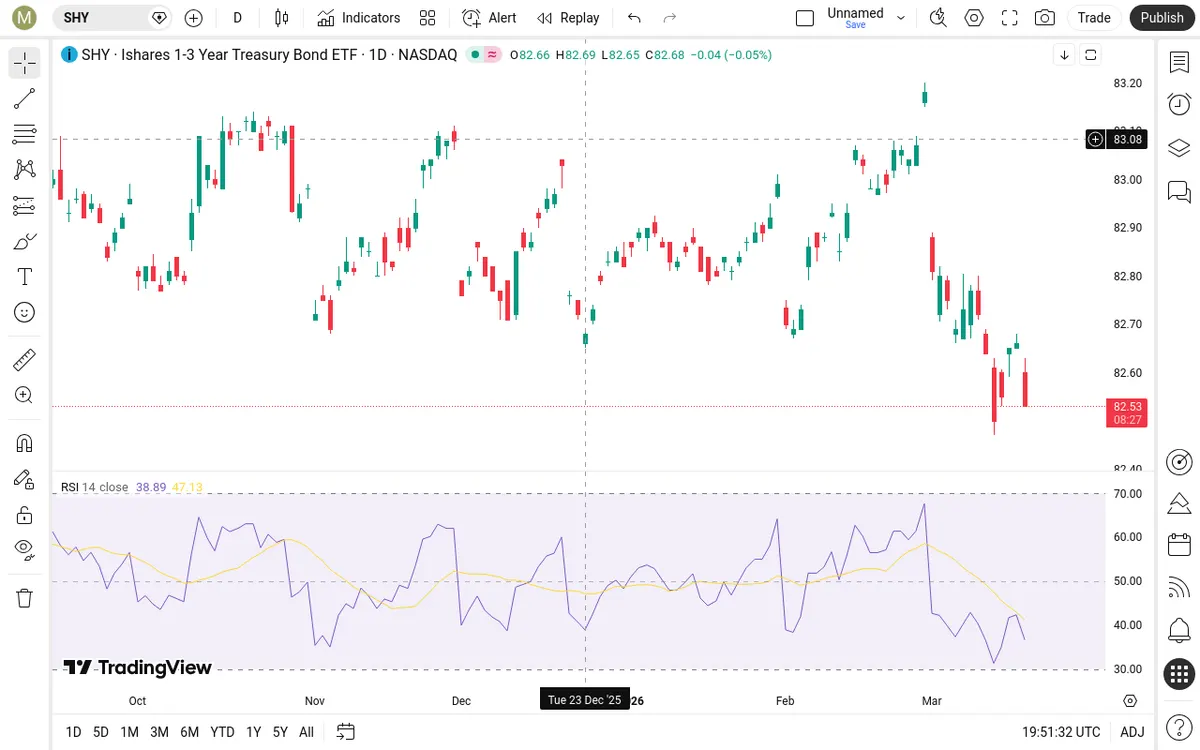This screenshot has height=750, width=1200.
Task: Open the go to date calendar
Action: [346, 732]
